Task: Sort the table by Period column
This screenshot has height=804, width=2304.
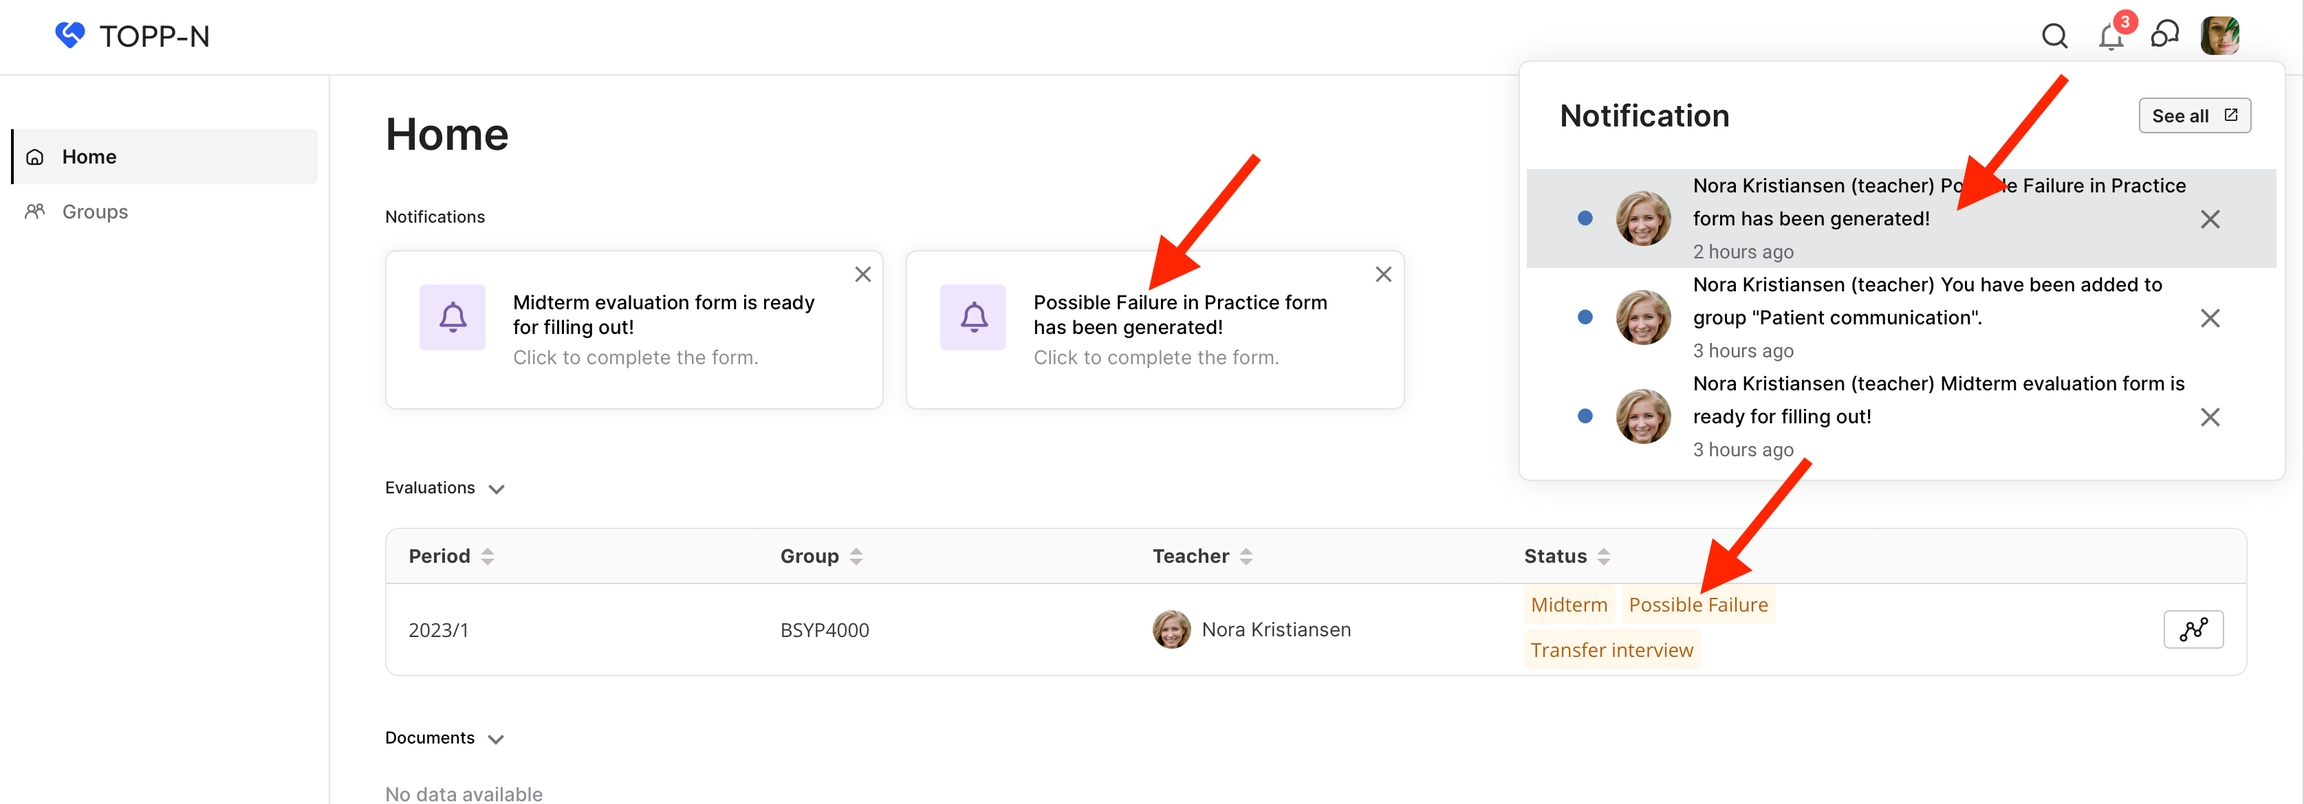Action: 487,556
